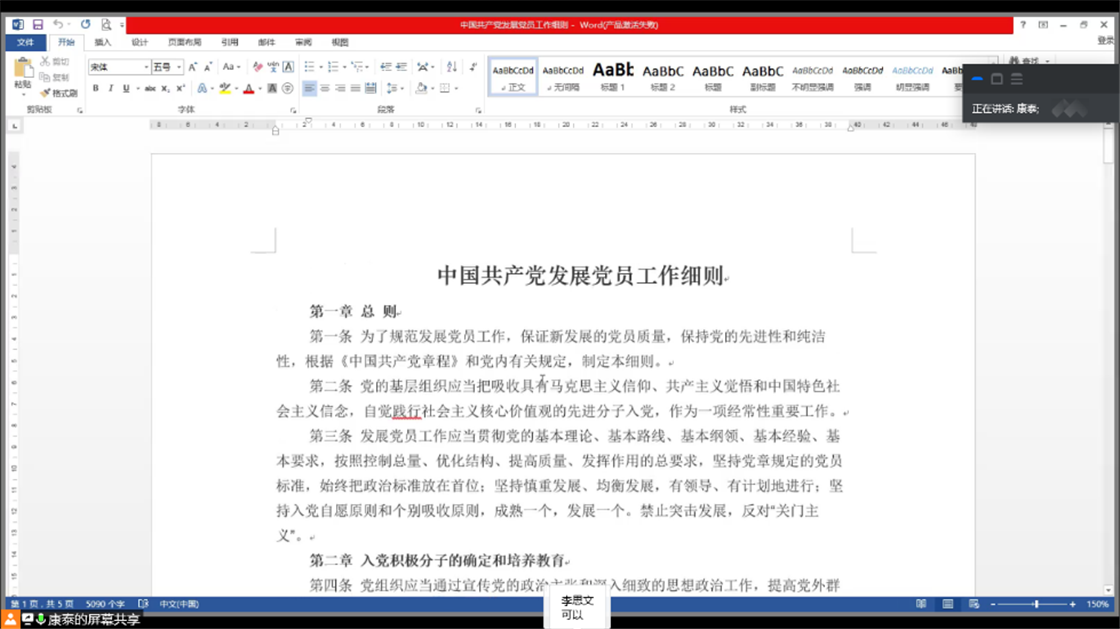Viewport: 1120px width, 629px height.
Task: Align the paragraph to the right
Action: 340,89
